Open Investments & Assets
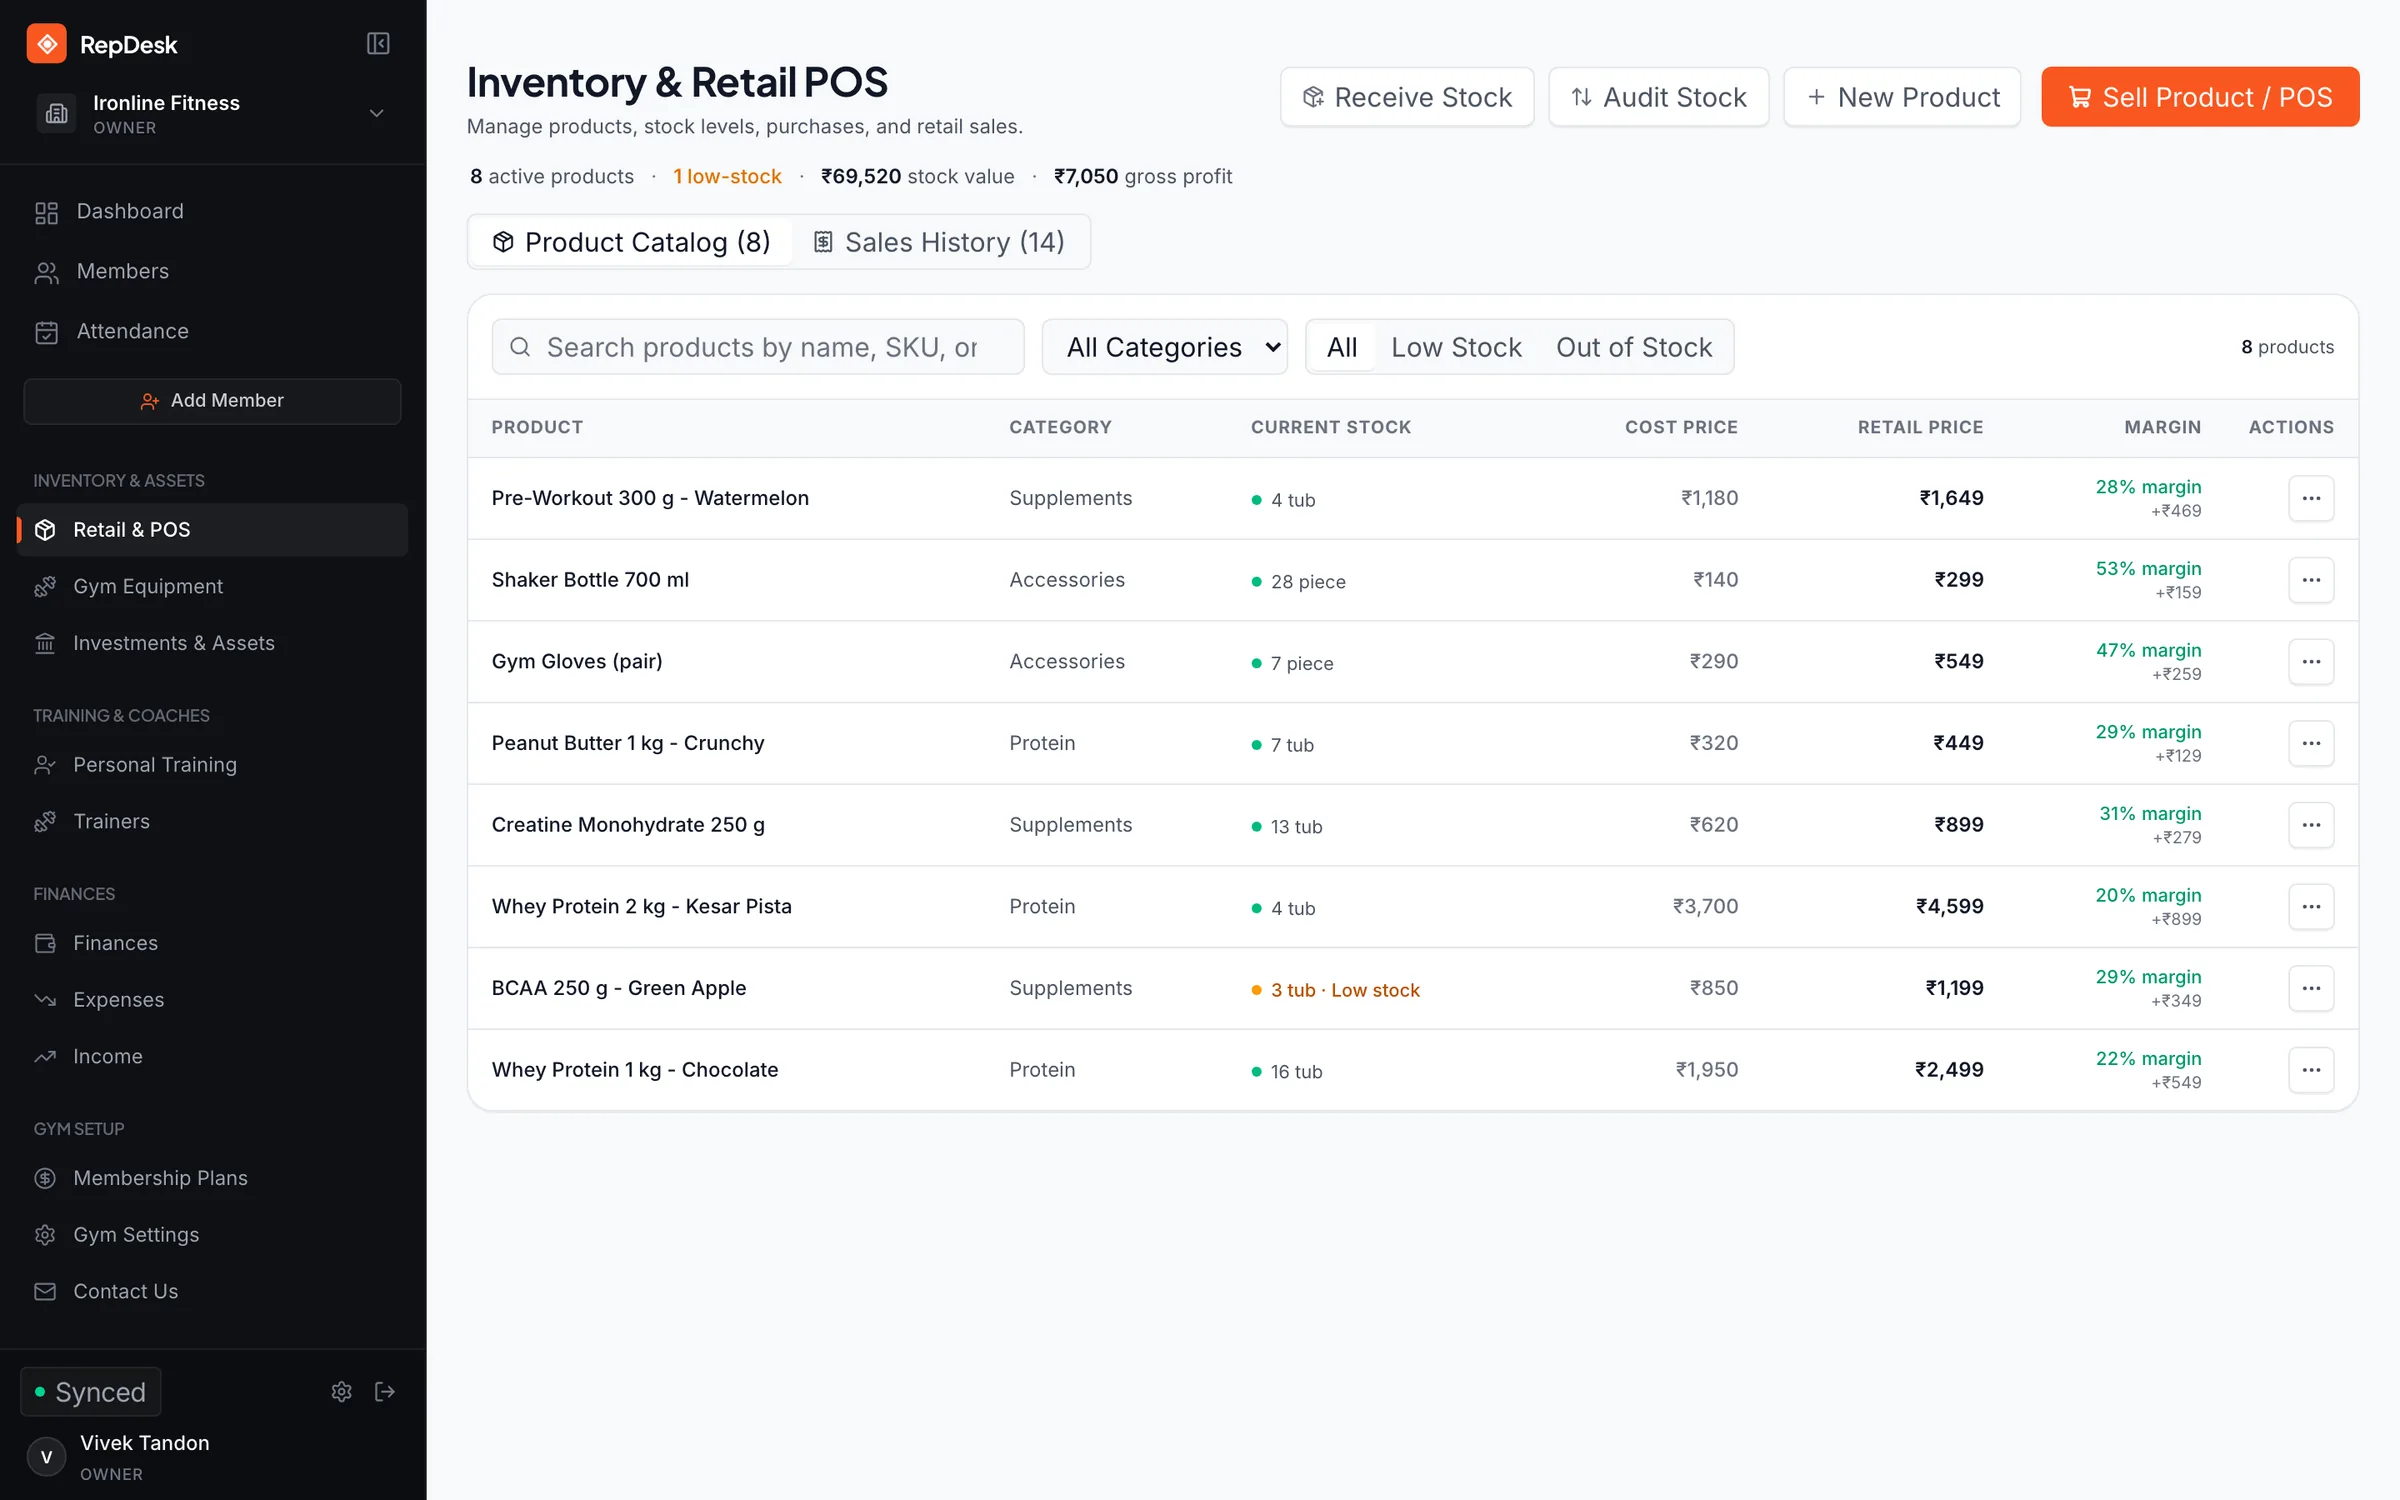This screenshot has width=2400, height=1500. tap(212, 643)
